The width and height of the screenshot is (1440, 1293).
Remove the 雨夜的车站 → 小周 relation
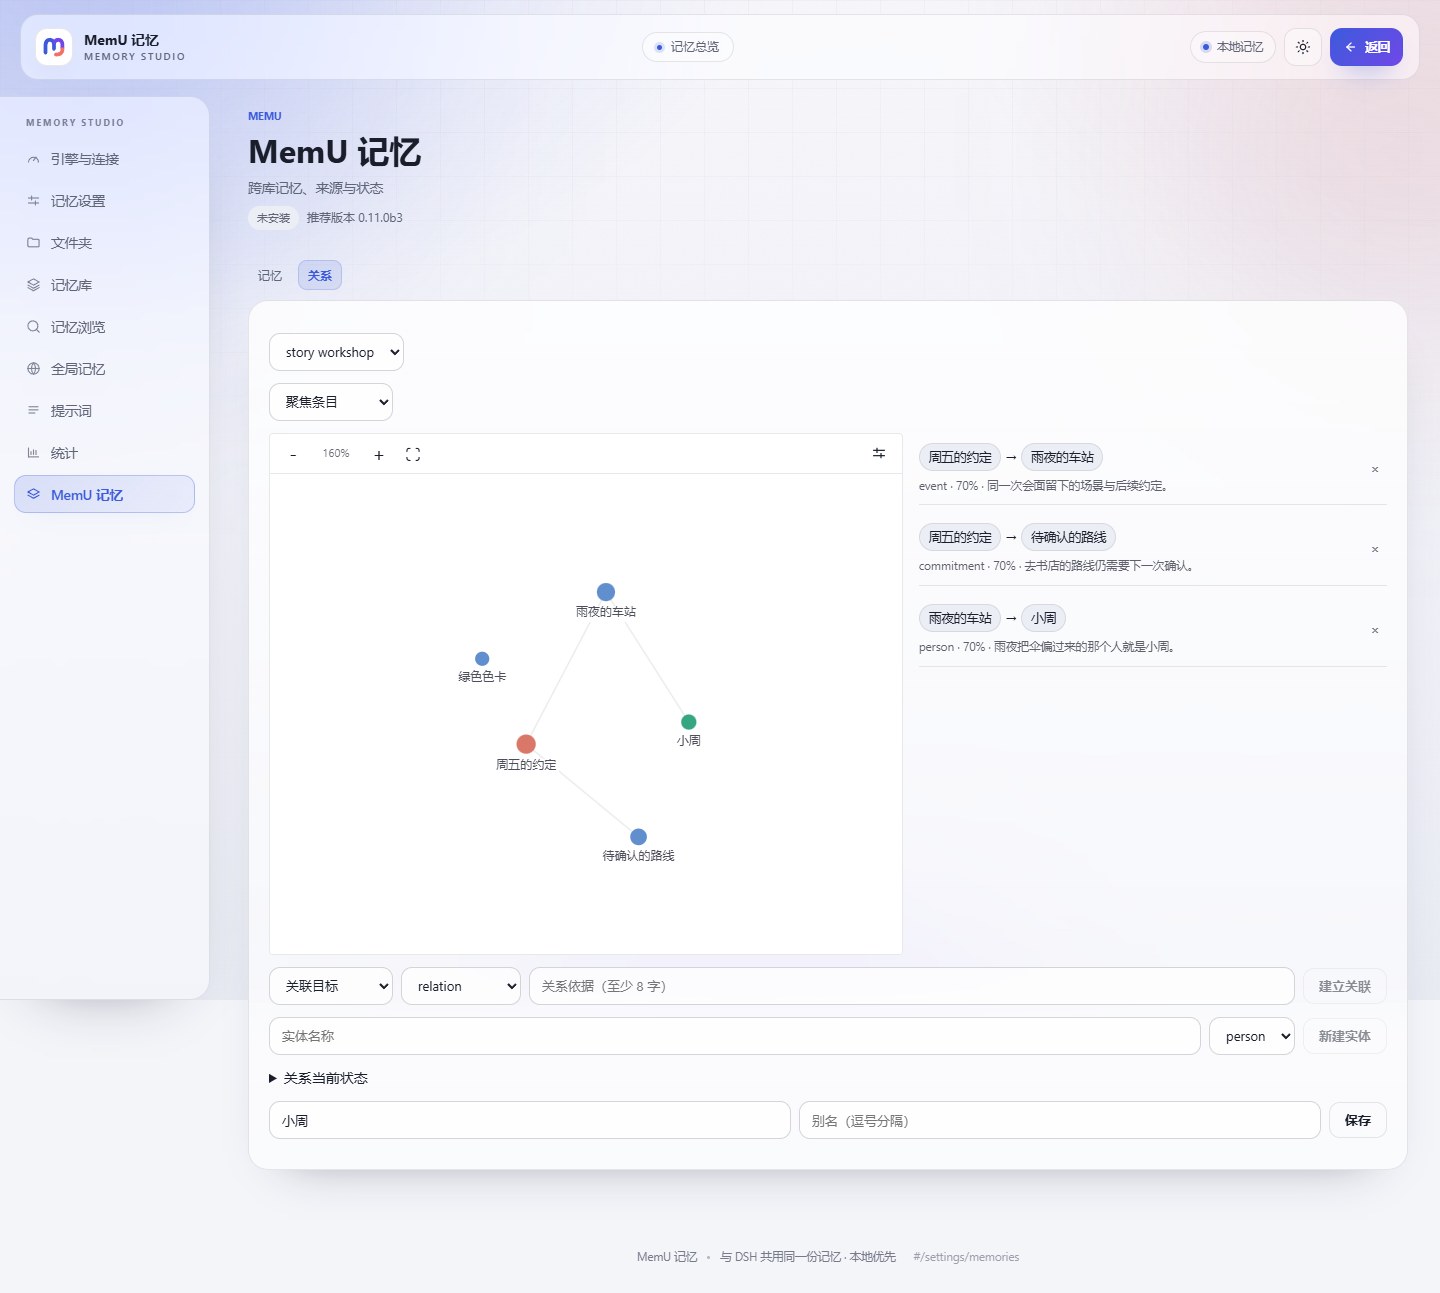(1375, 630)
